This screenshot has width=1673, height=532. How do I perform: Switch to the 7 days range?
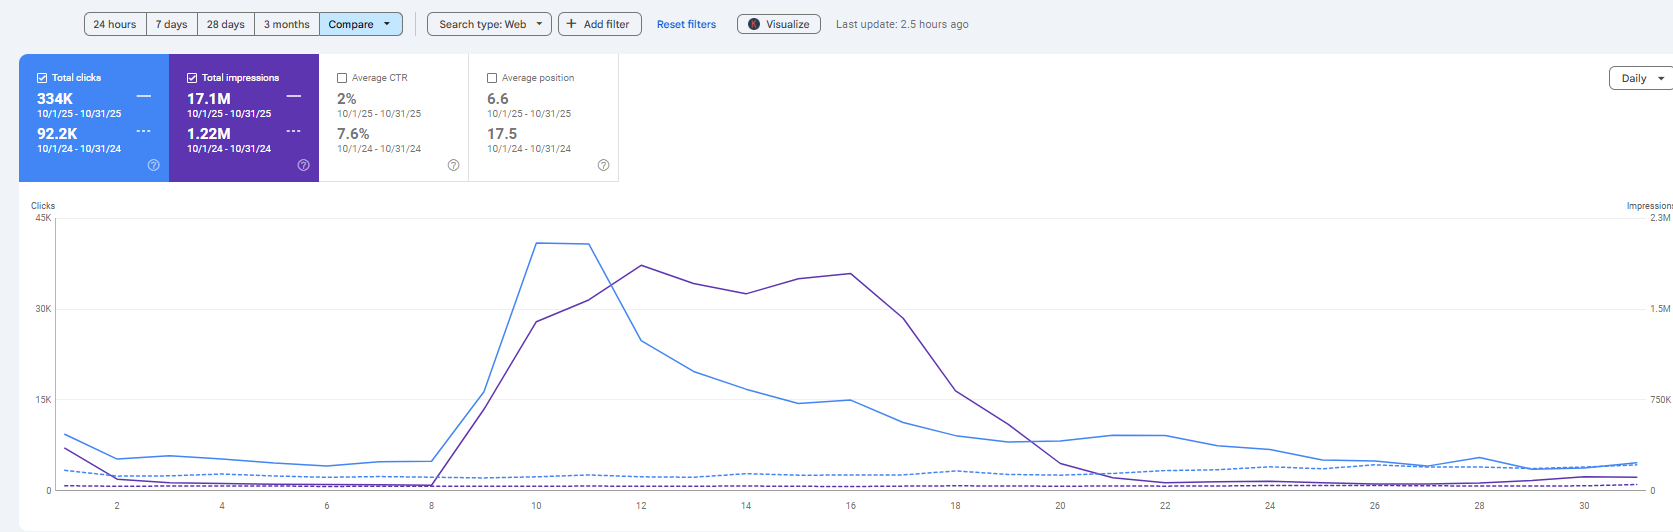(x=171, y=24)
